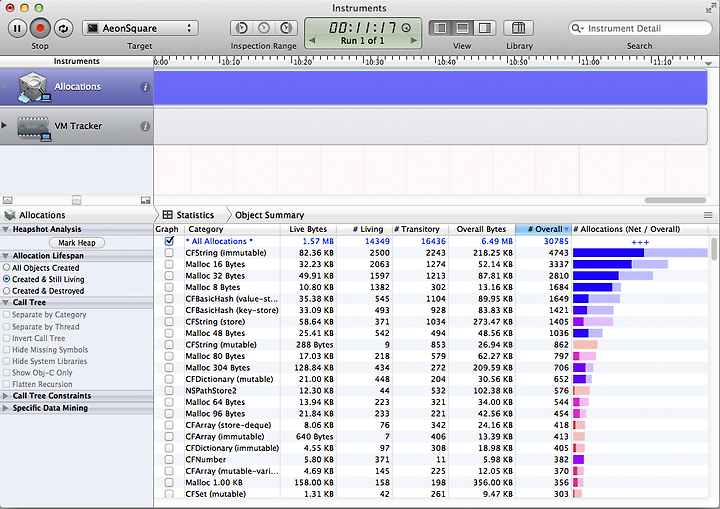Viewport: 720px width, 509px height.
Task: Expand Specific Data Mining section
Action: point(6,408)
